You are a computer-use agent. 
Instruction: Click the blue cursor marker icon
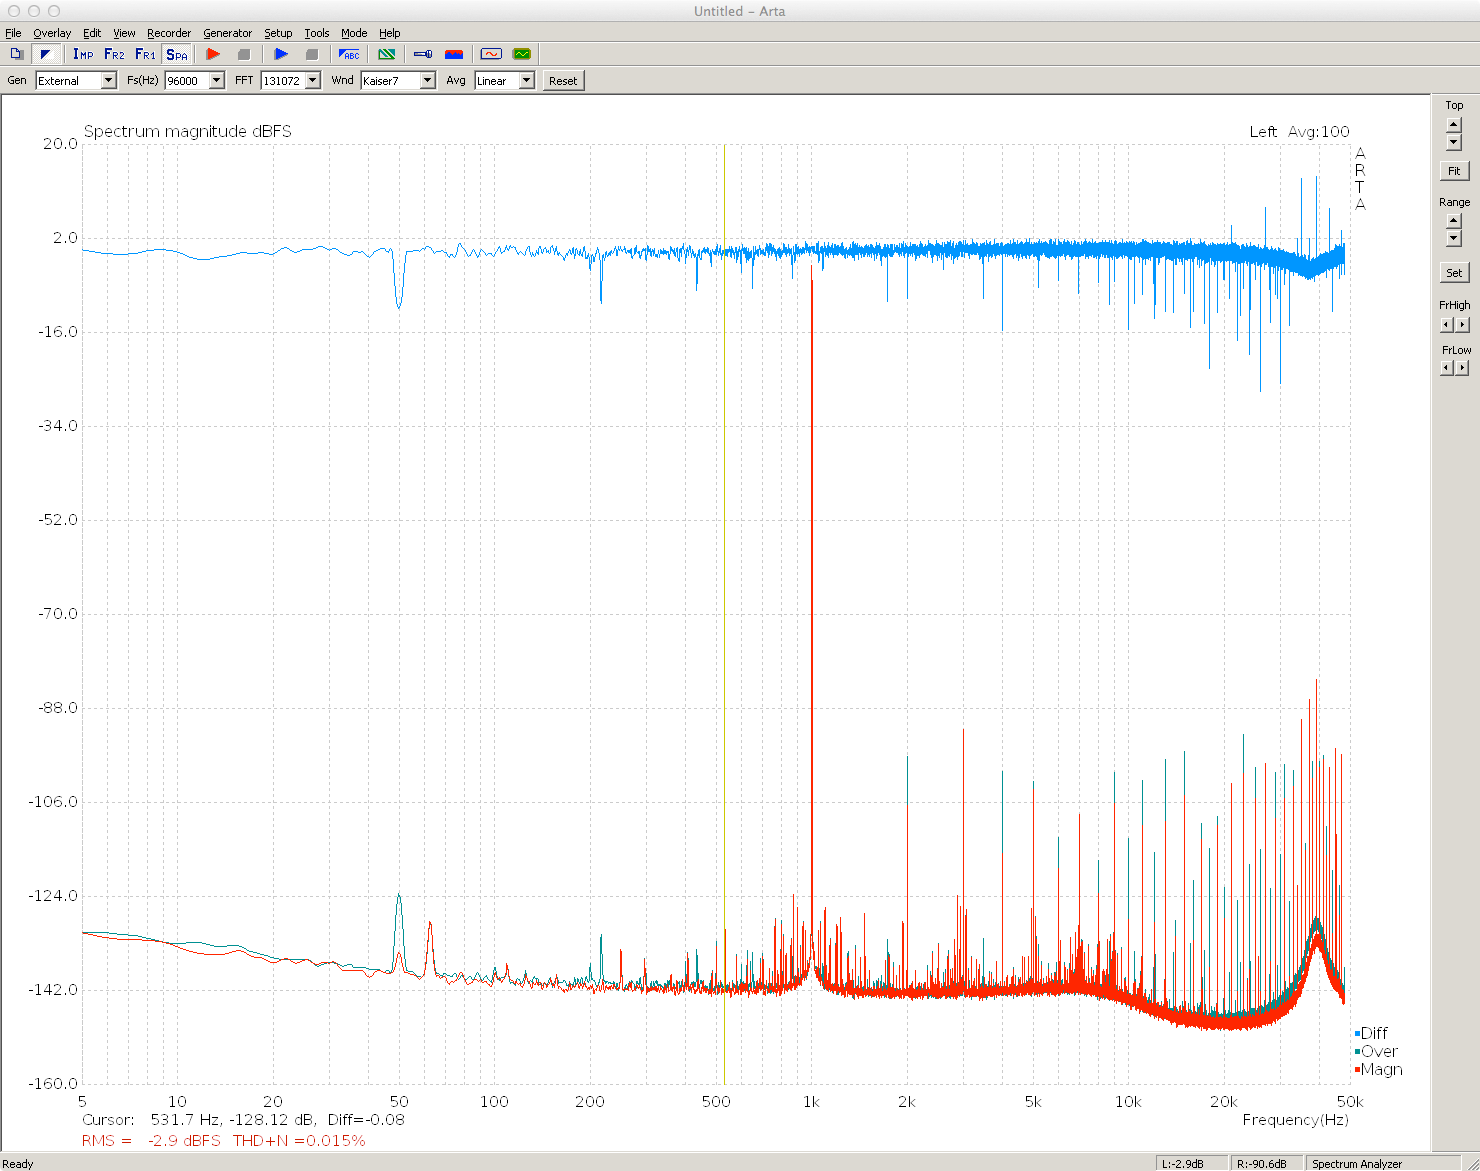click(x=423, y=54)
